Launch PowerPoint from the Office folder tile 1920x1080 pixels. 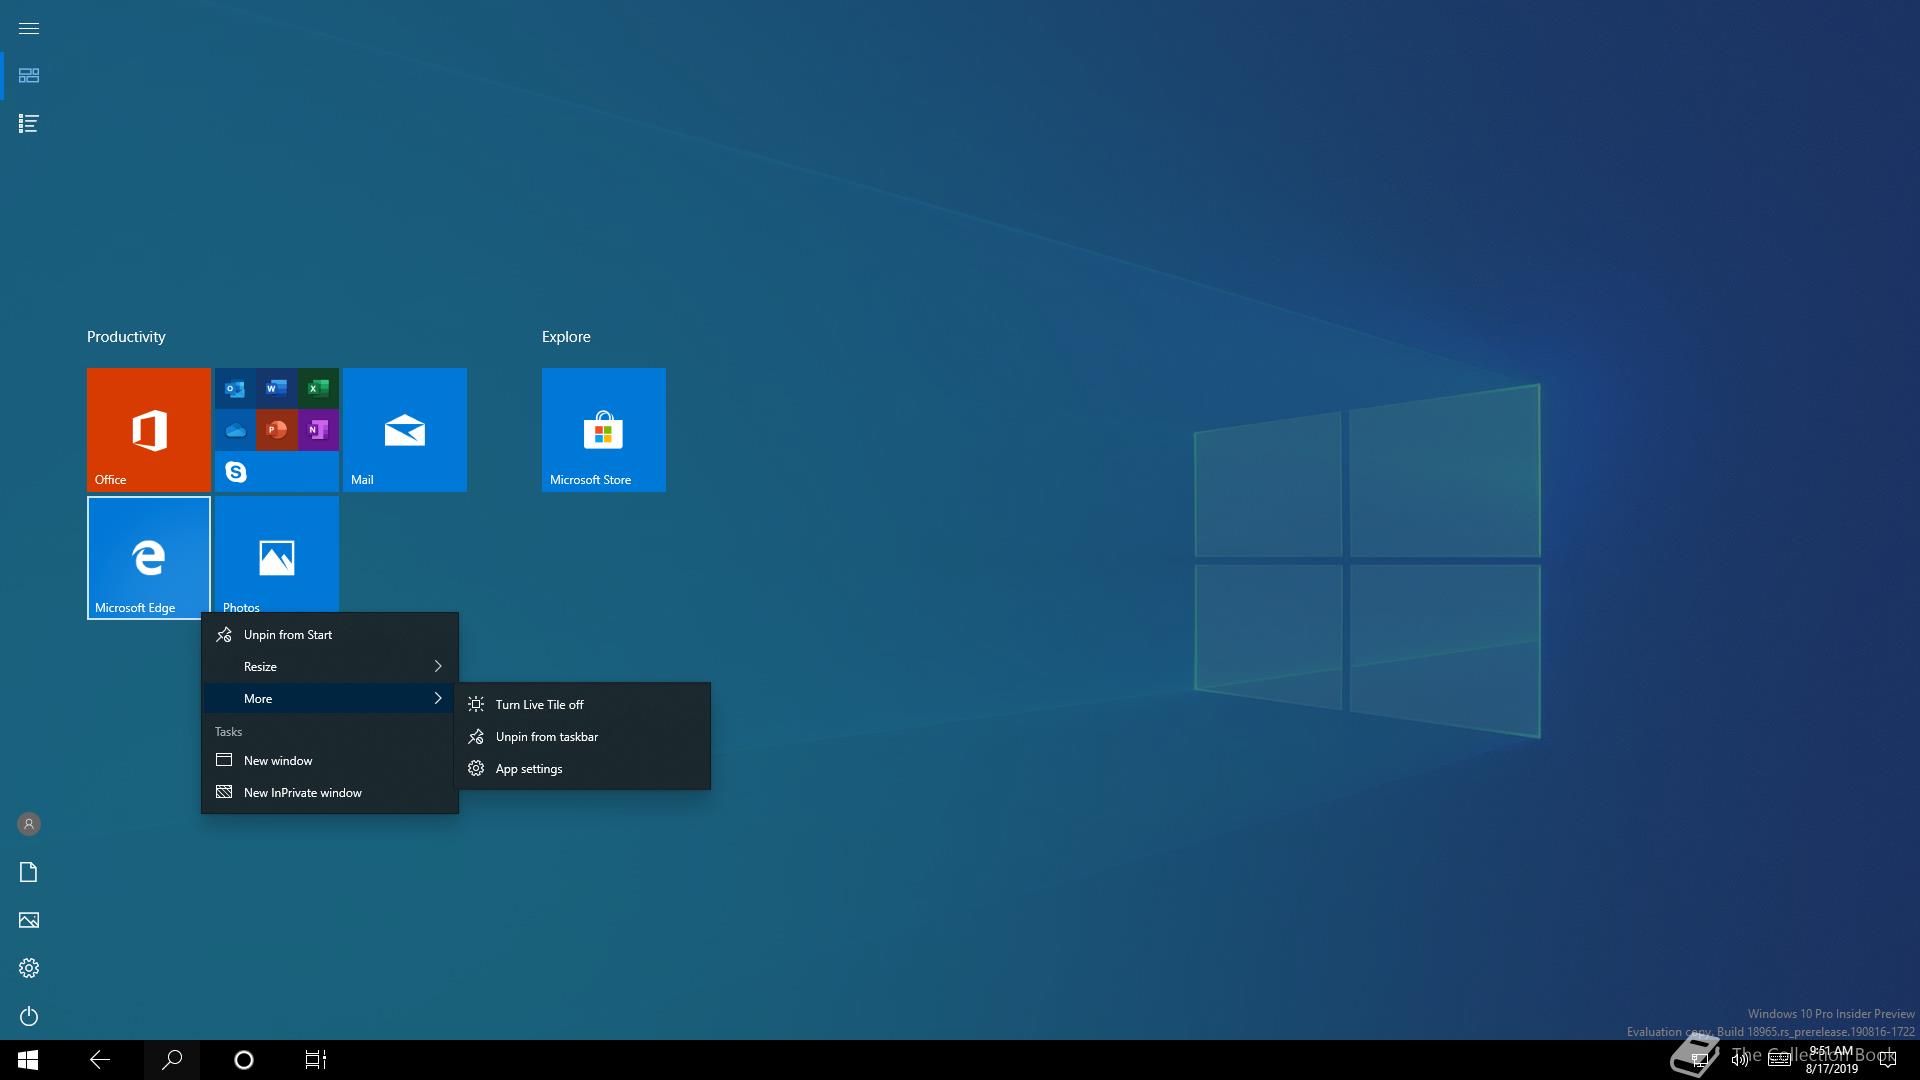pos(277,430)
